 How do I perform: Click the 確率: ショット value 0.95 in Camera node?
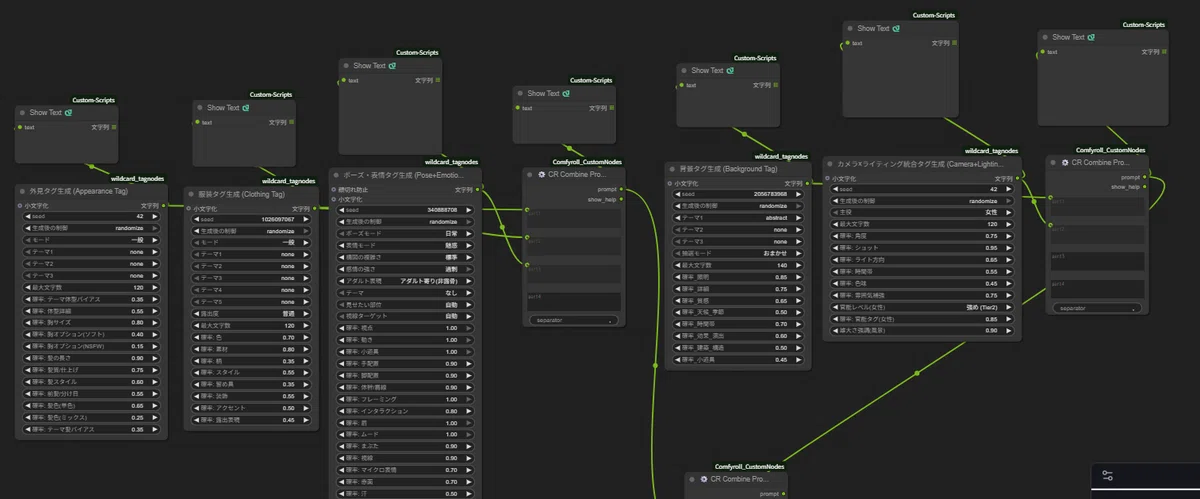(992, 247)
